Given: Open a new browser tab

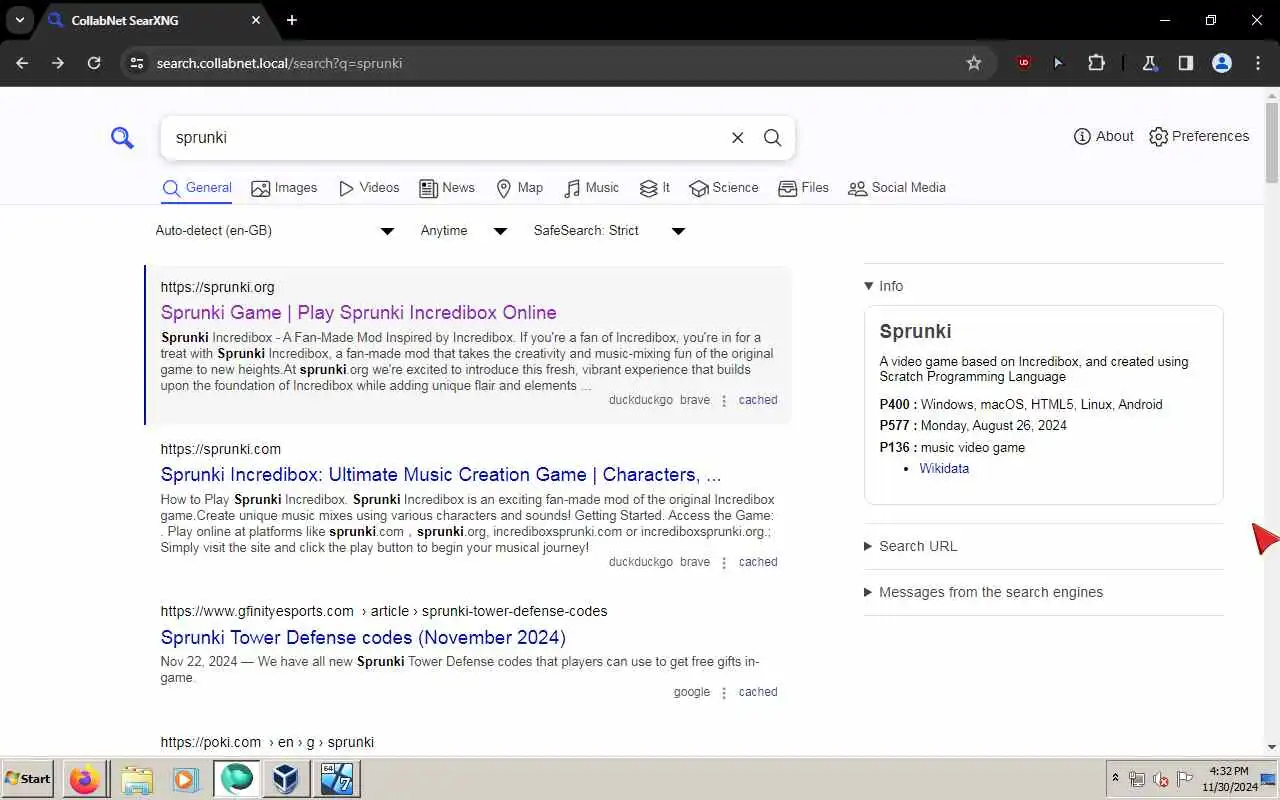Looking at the screenshot, I should coord(292,20).
